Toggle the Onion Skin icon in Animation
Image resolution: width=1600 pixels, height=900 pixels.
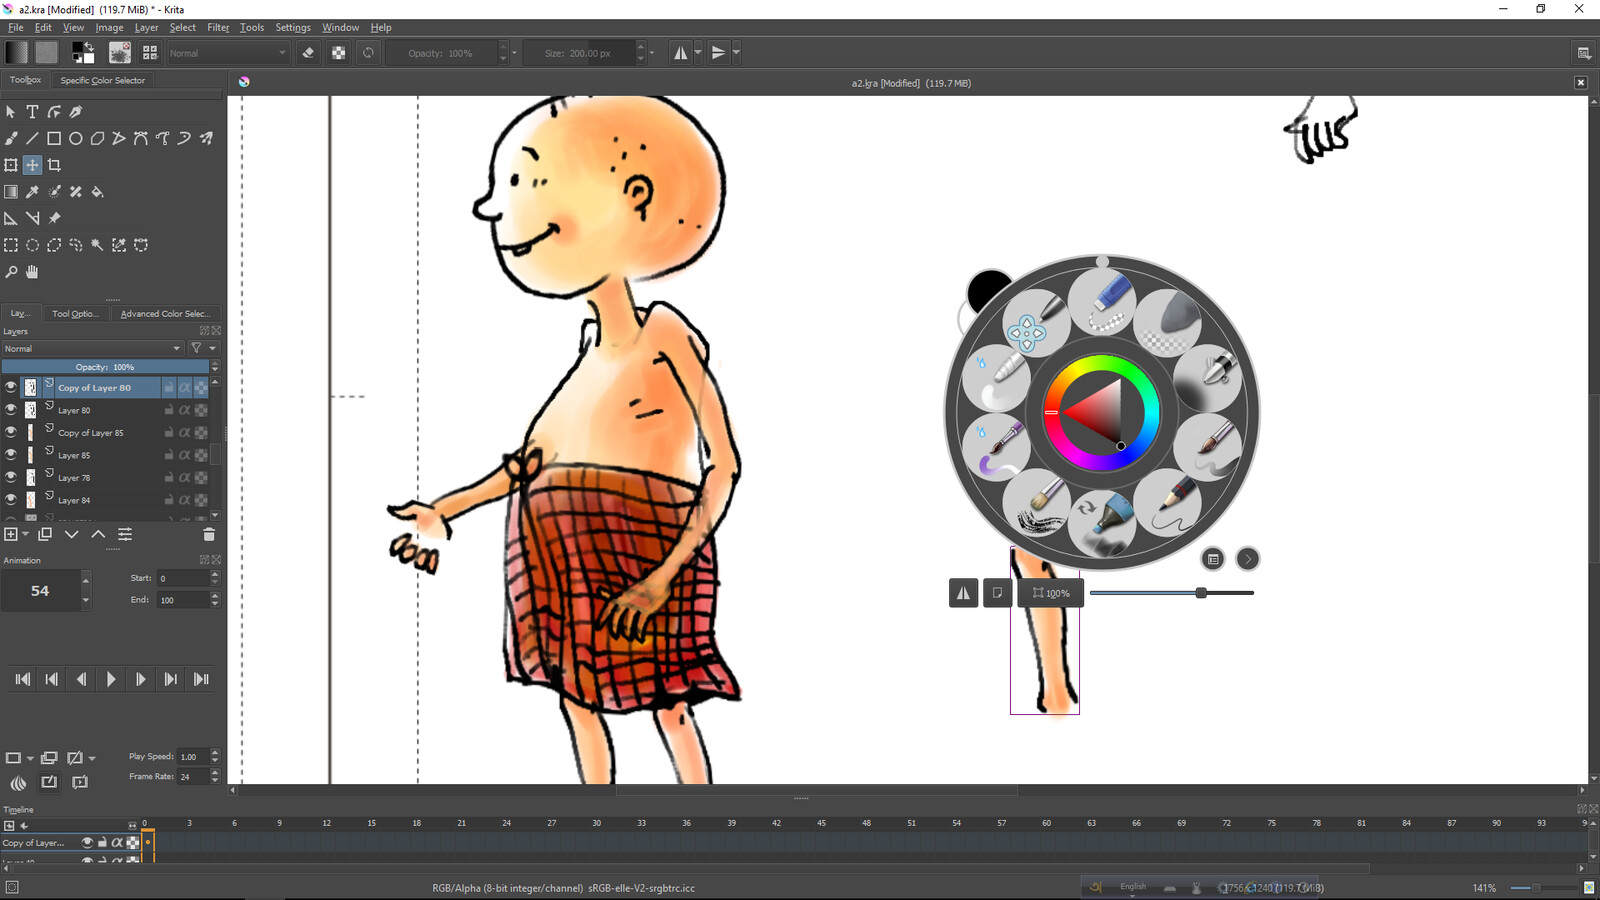(x=18, y=783)
